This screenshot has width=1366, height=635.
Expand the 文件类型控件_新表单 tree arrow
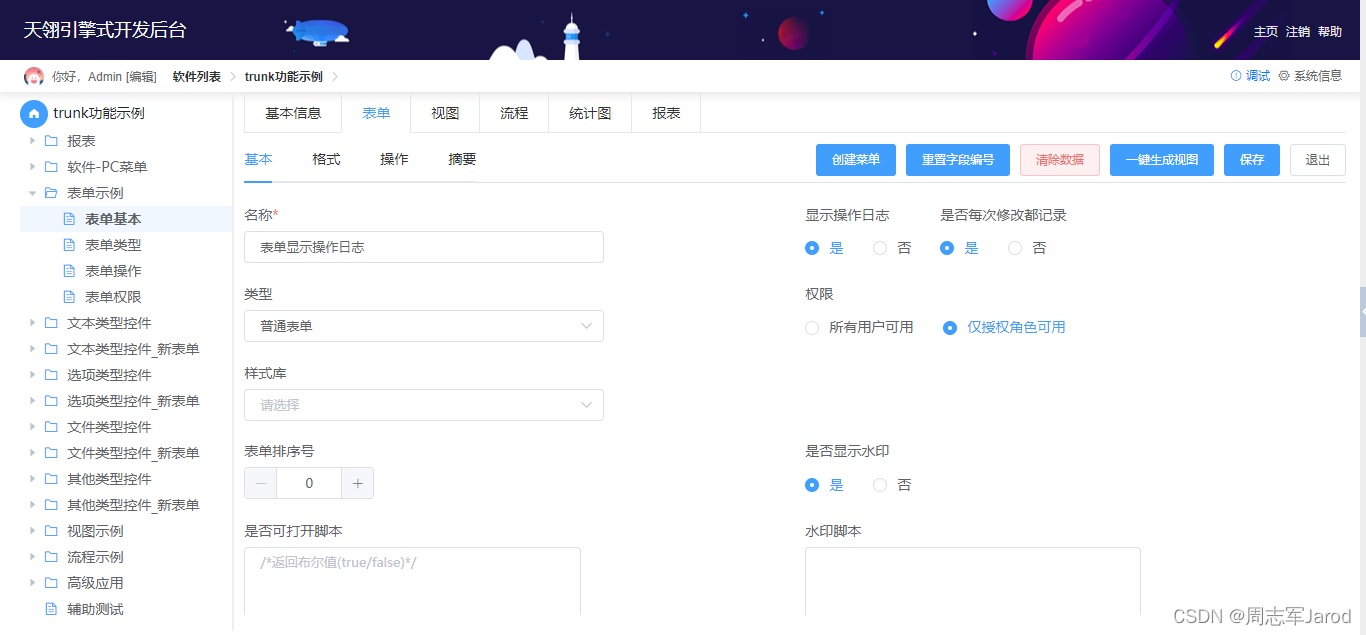click(x=33, y=453)
